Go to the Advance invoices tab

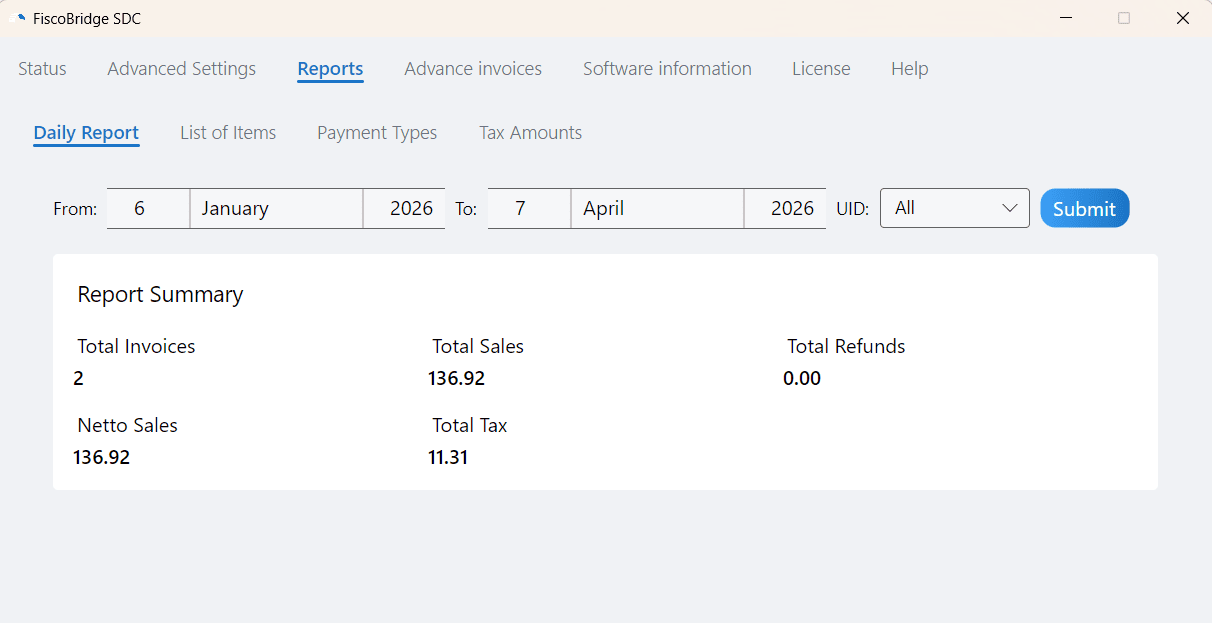pos(473,69)
